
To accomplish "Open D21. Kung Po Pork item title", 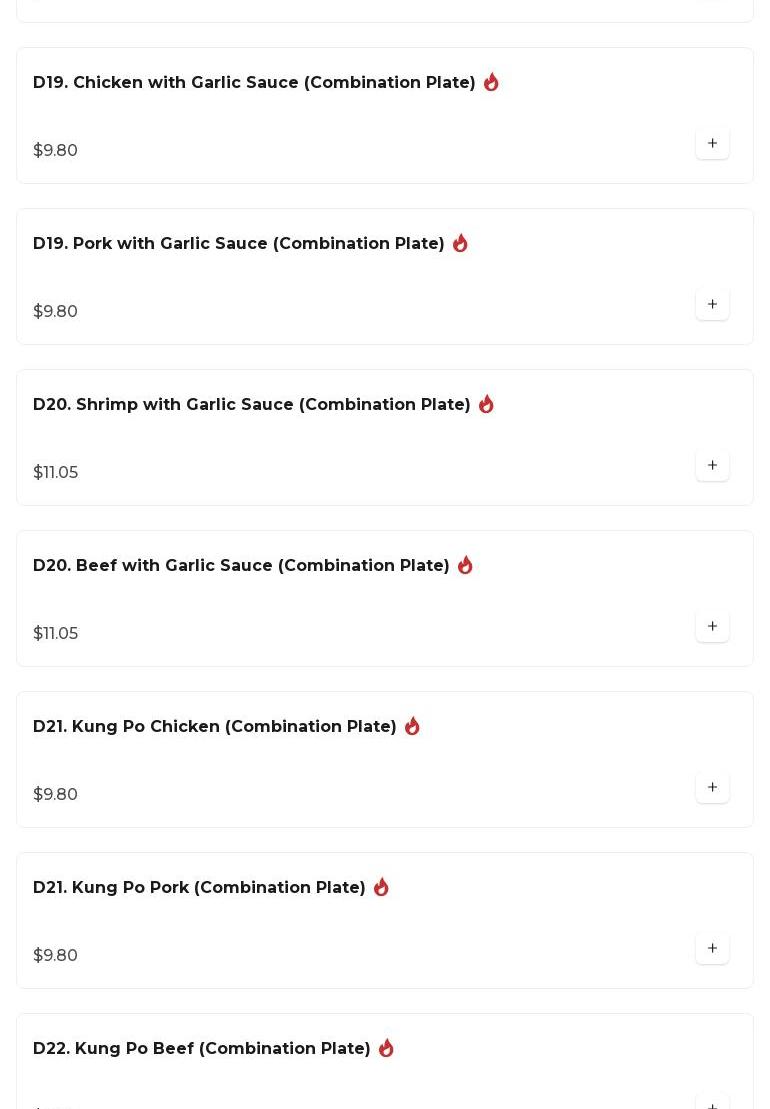I will (x=199, y=888).
